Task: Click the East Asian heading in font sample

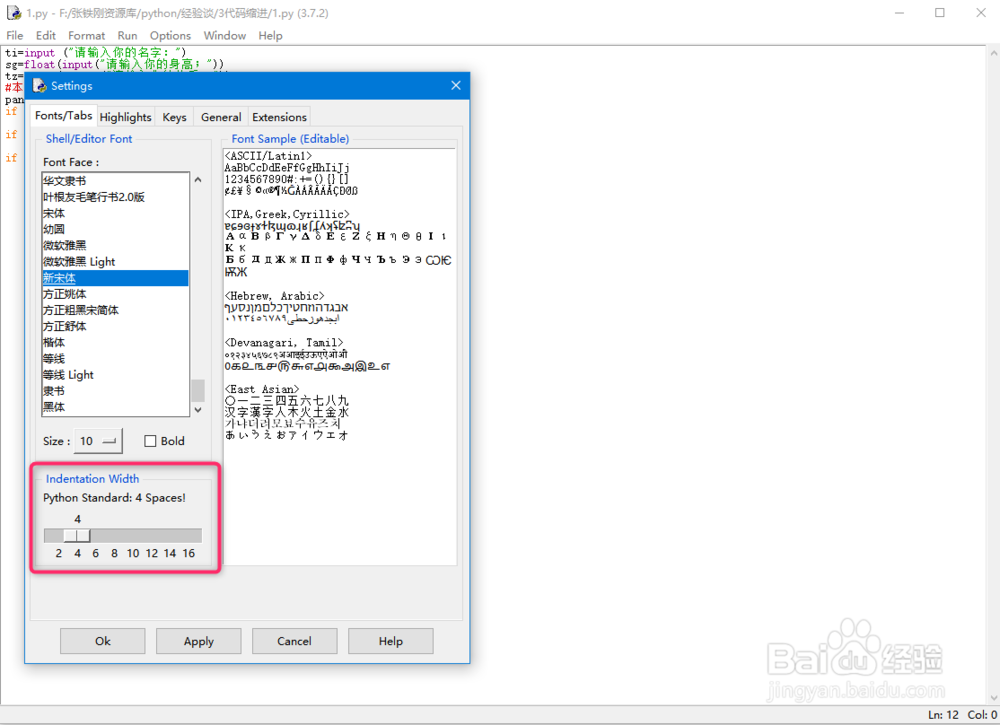Action: point(262,389)
